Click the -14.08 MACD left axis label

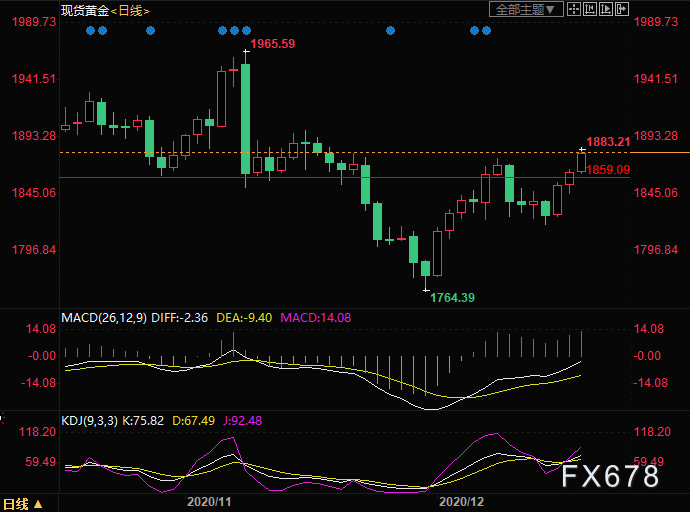click(x=39, y=383)
